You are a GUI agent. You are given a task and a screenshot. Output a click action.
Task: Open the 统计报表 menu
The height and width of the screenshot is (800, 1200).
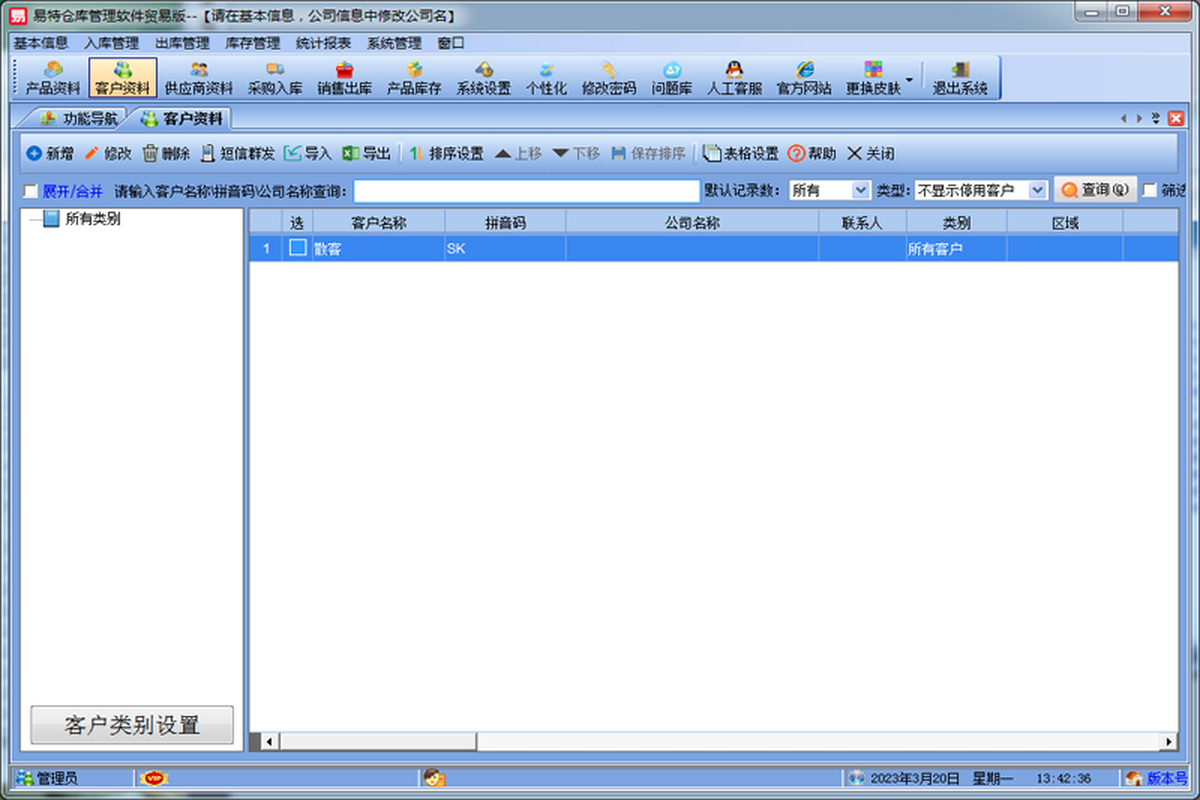coord(323,43)
